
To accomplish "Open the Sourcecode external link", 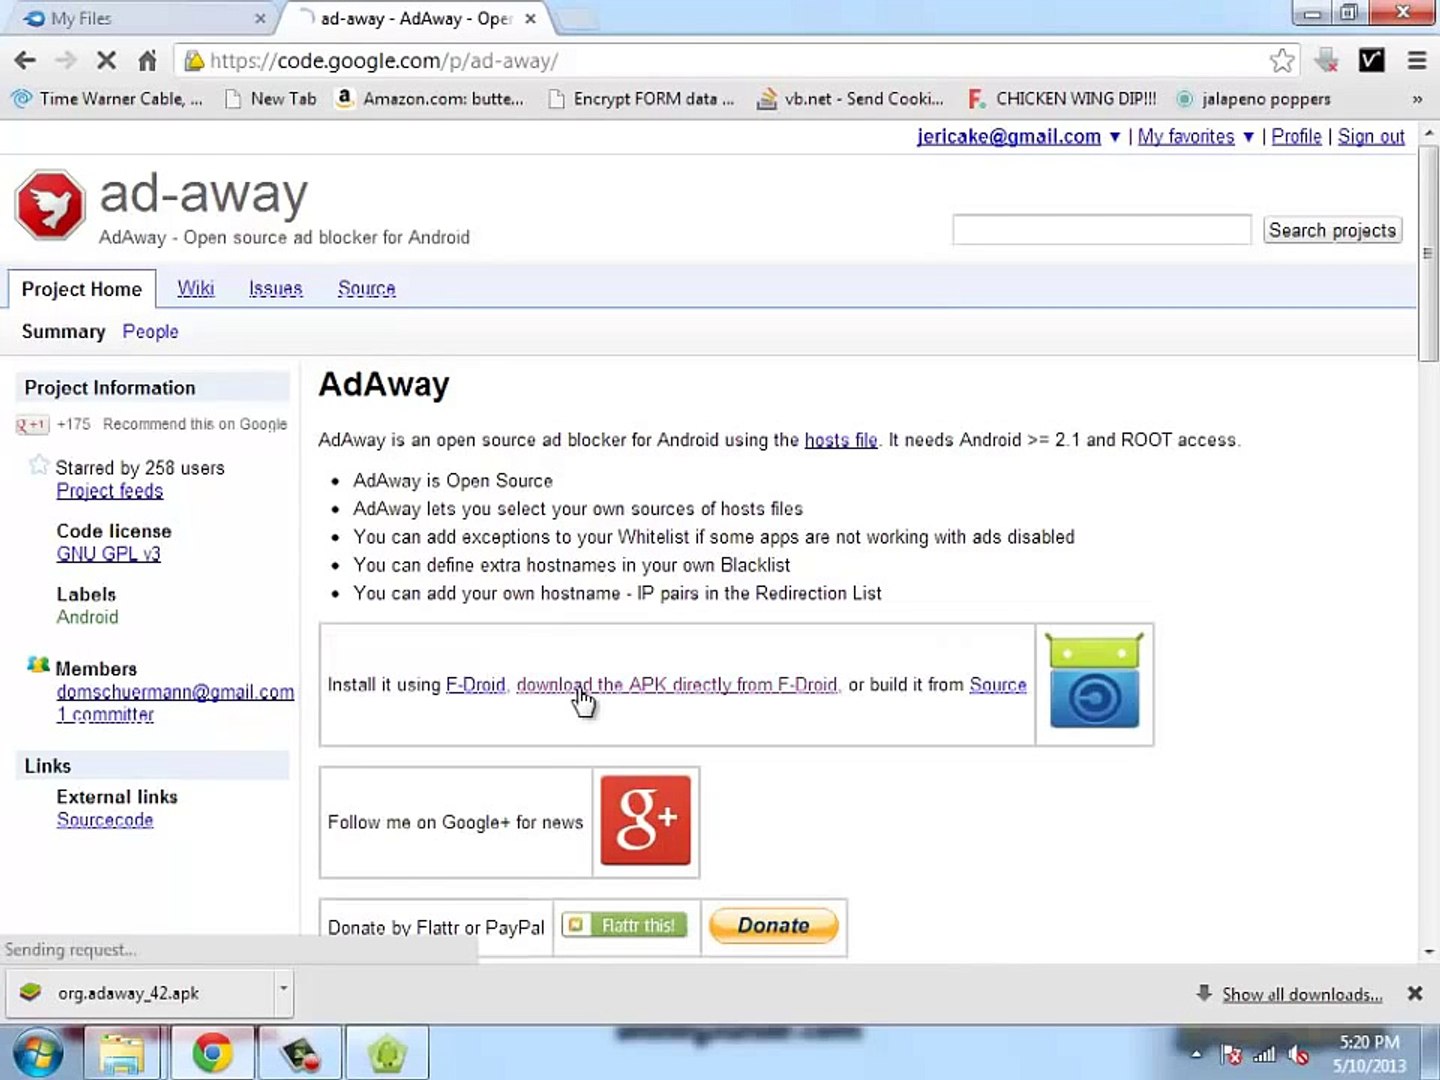I will (x=105, y=820).
